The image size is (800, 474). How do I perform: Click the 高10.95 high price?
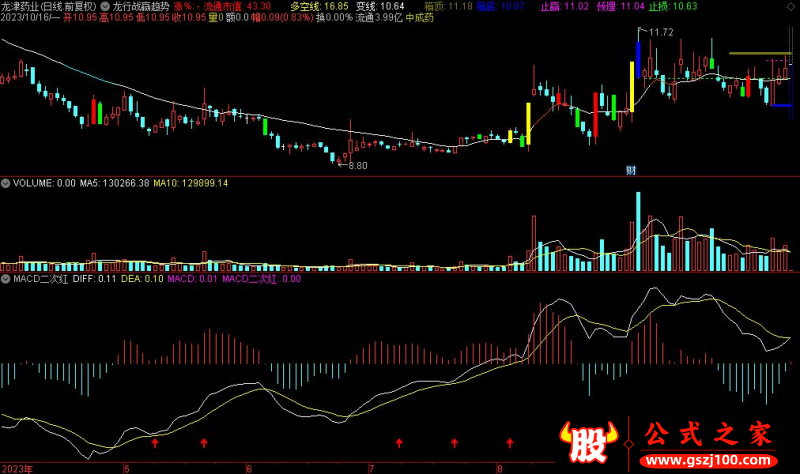tap(116, 18)
